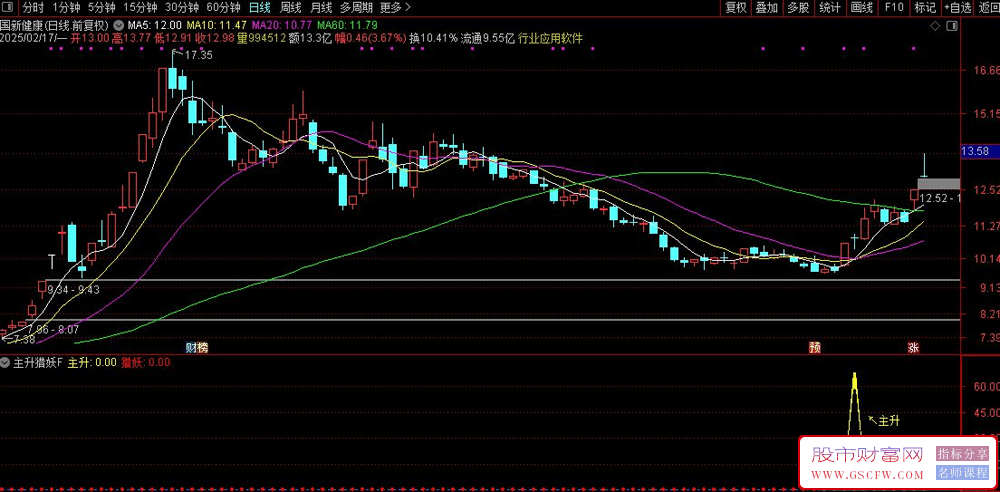Click the 返回 back button
This screenshot has width=1000, height=492.
990,8
